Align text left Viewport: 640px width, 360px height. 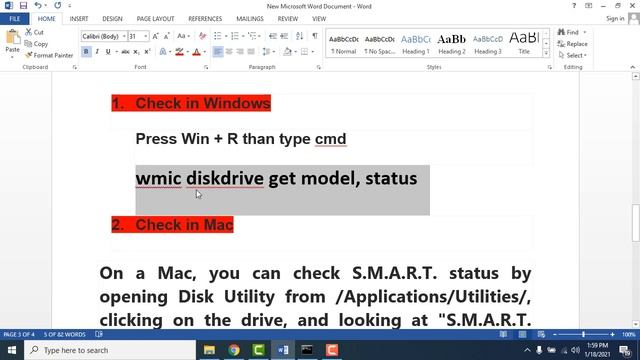pyautogui.click(x=218, y=52)
